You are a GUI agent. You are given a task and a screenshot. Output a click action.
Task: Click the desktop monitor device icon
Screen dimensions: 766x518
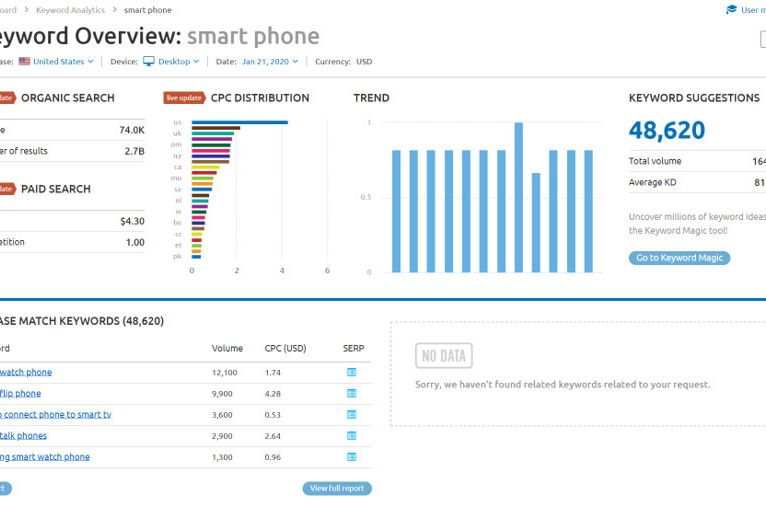click(148, 61)
